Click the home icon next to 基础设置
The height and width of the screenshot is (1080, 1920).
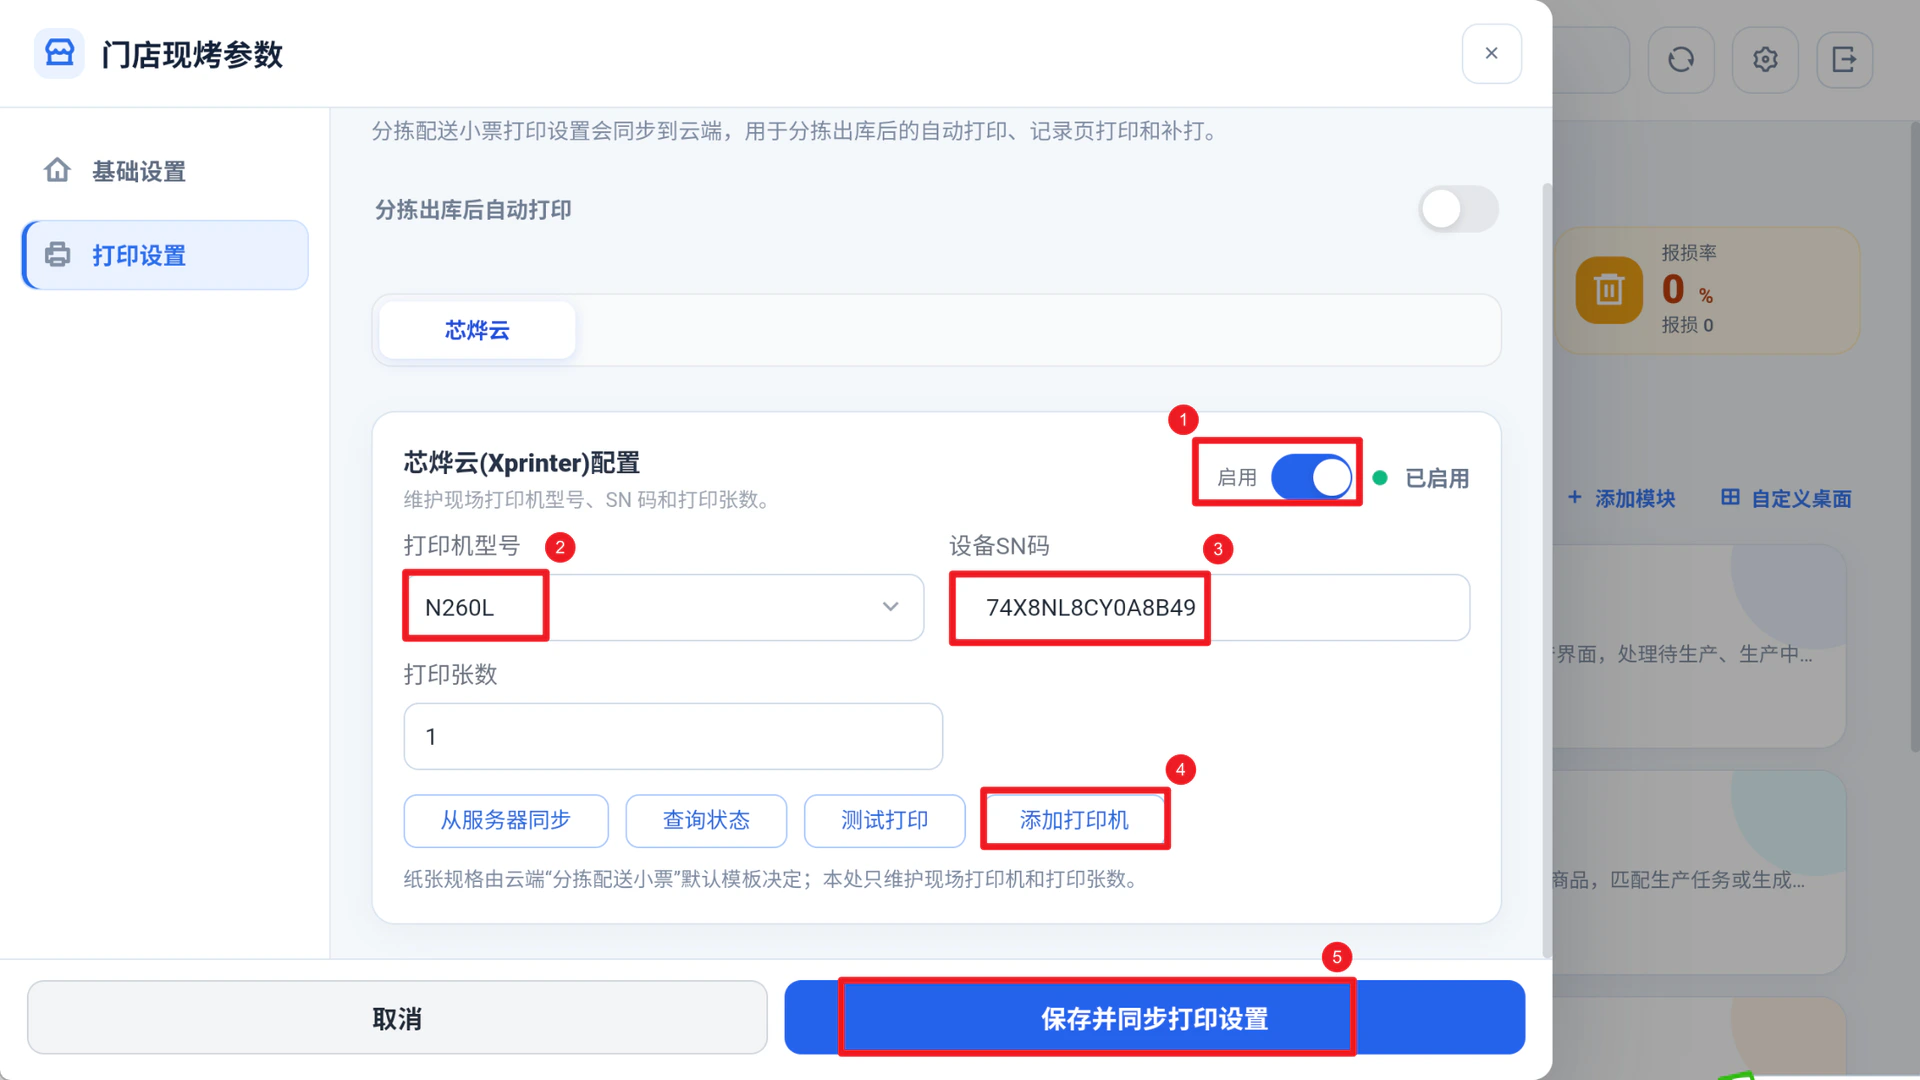(x=58, y=170)
